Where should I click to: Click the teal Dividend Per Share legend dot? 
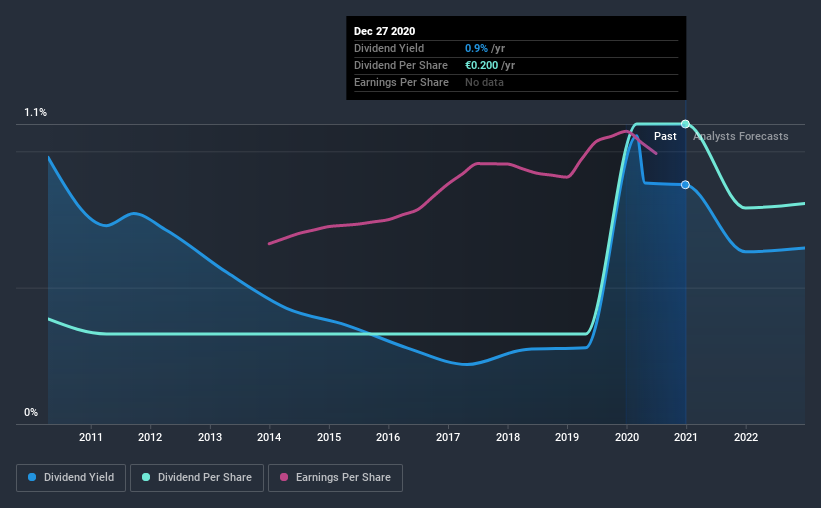(146, 477)
